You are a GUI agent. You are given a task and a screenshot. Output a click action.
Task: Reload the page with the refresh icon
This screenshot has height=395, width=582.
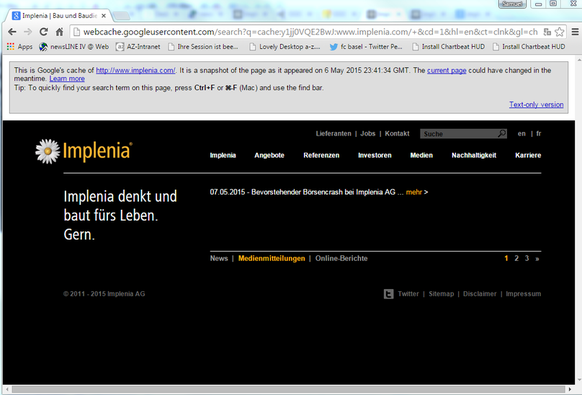43,32
